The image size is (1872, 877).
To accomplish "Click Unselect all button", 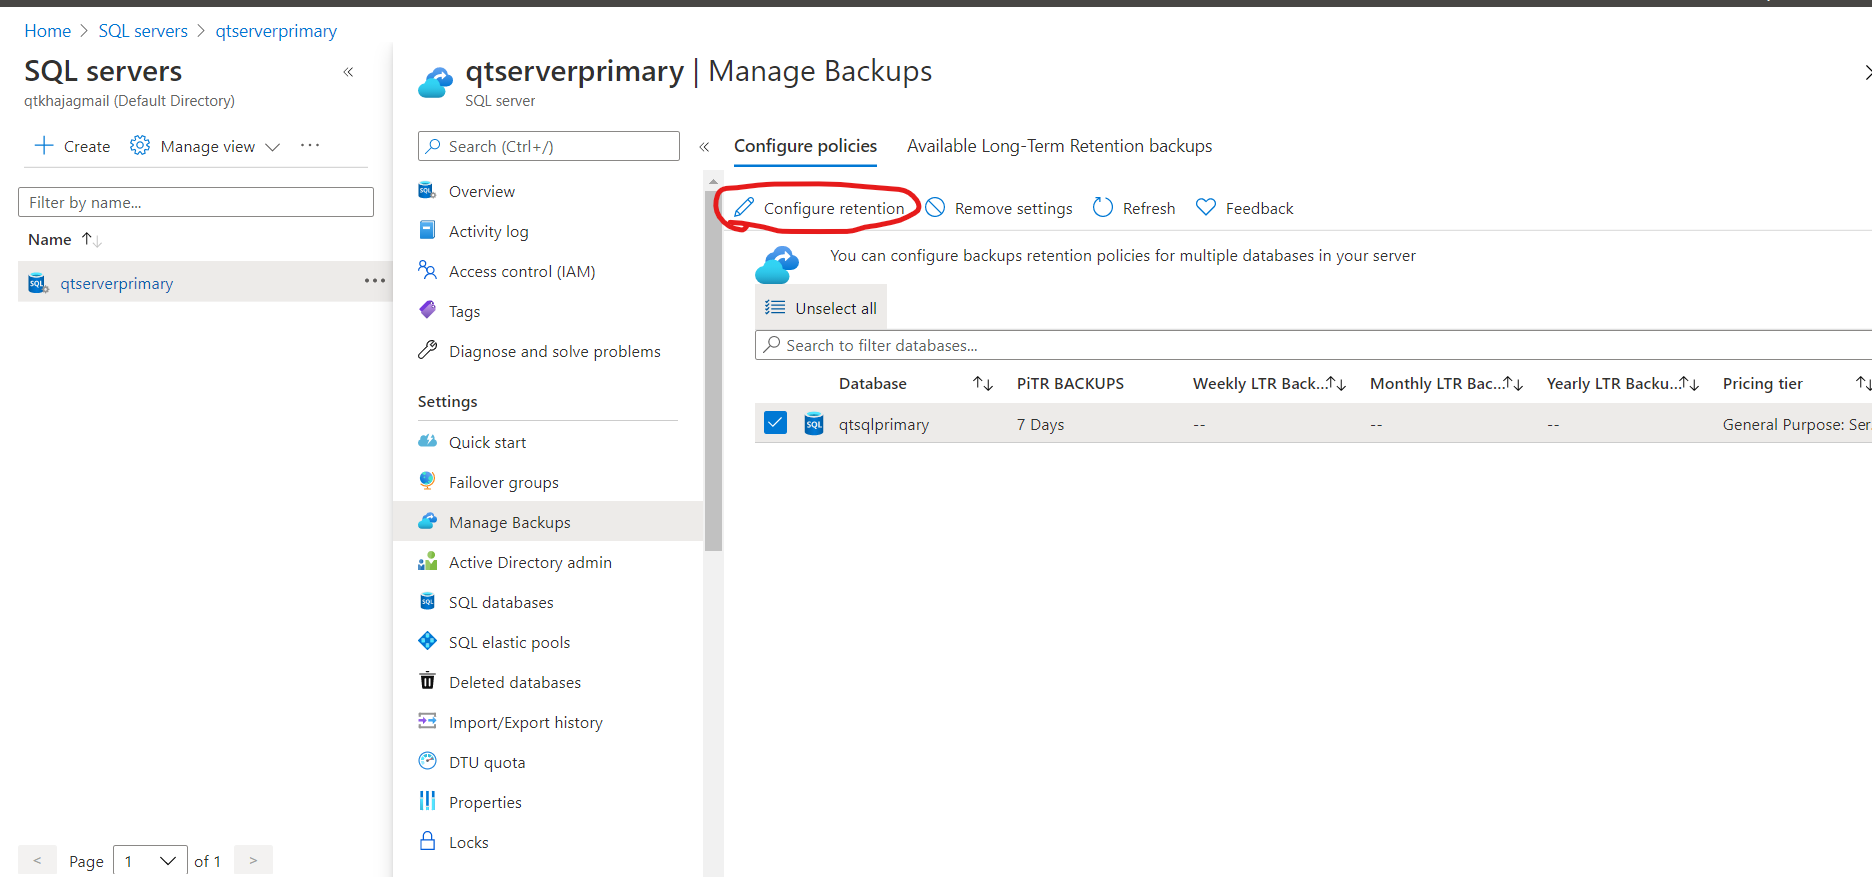I will tap(821, 308).
